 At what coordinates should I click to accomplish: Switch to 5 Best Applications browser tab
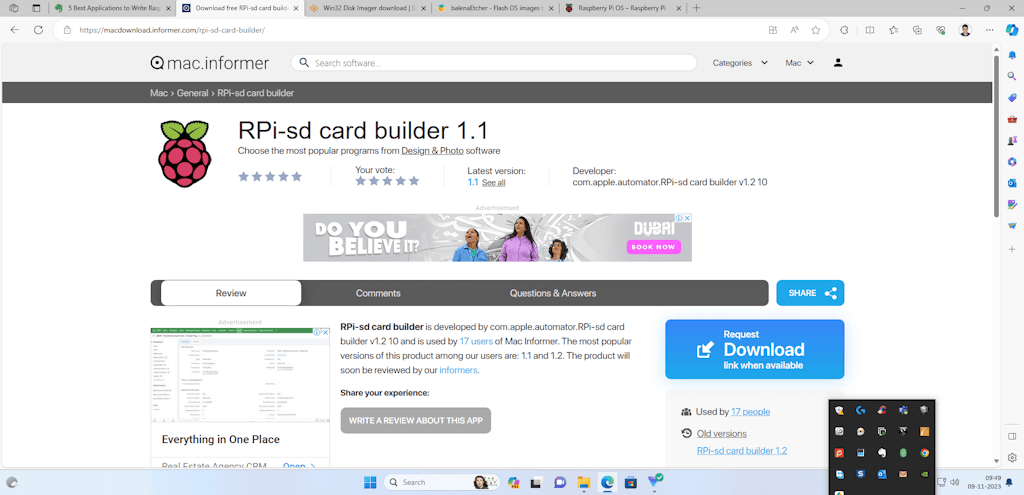tap(112, 8)
